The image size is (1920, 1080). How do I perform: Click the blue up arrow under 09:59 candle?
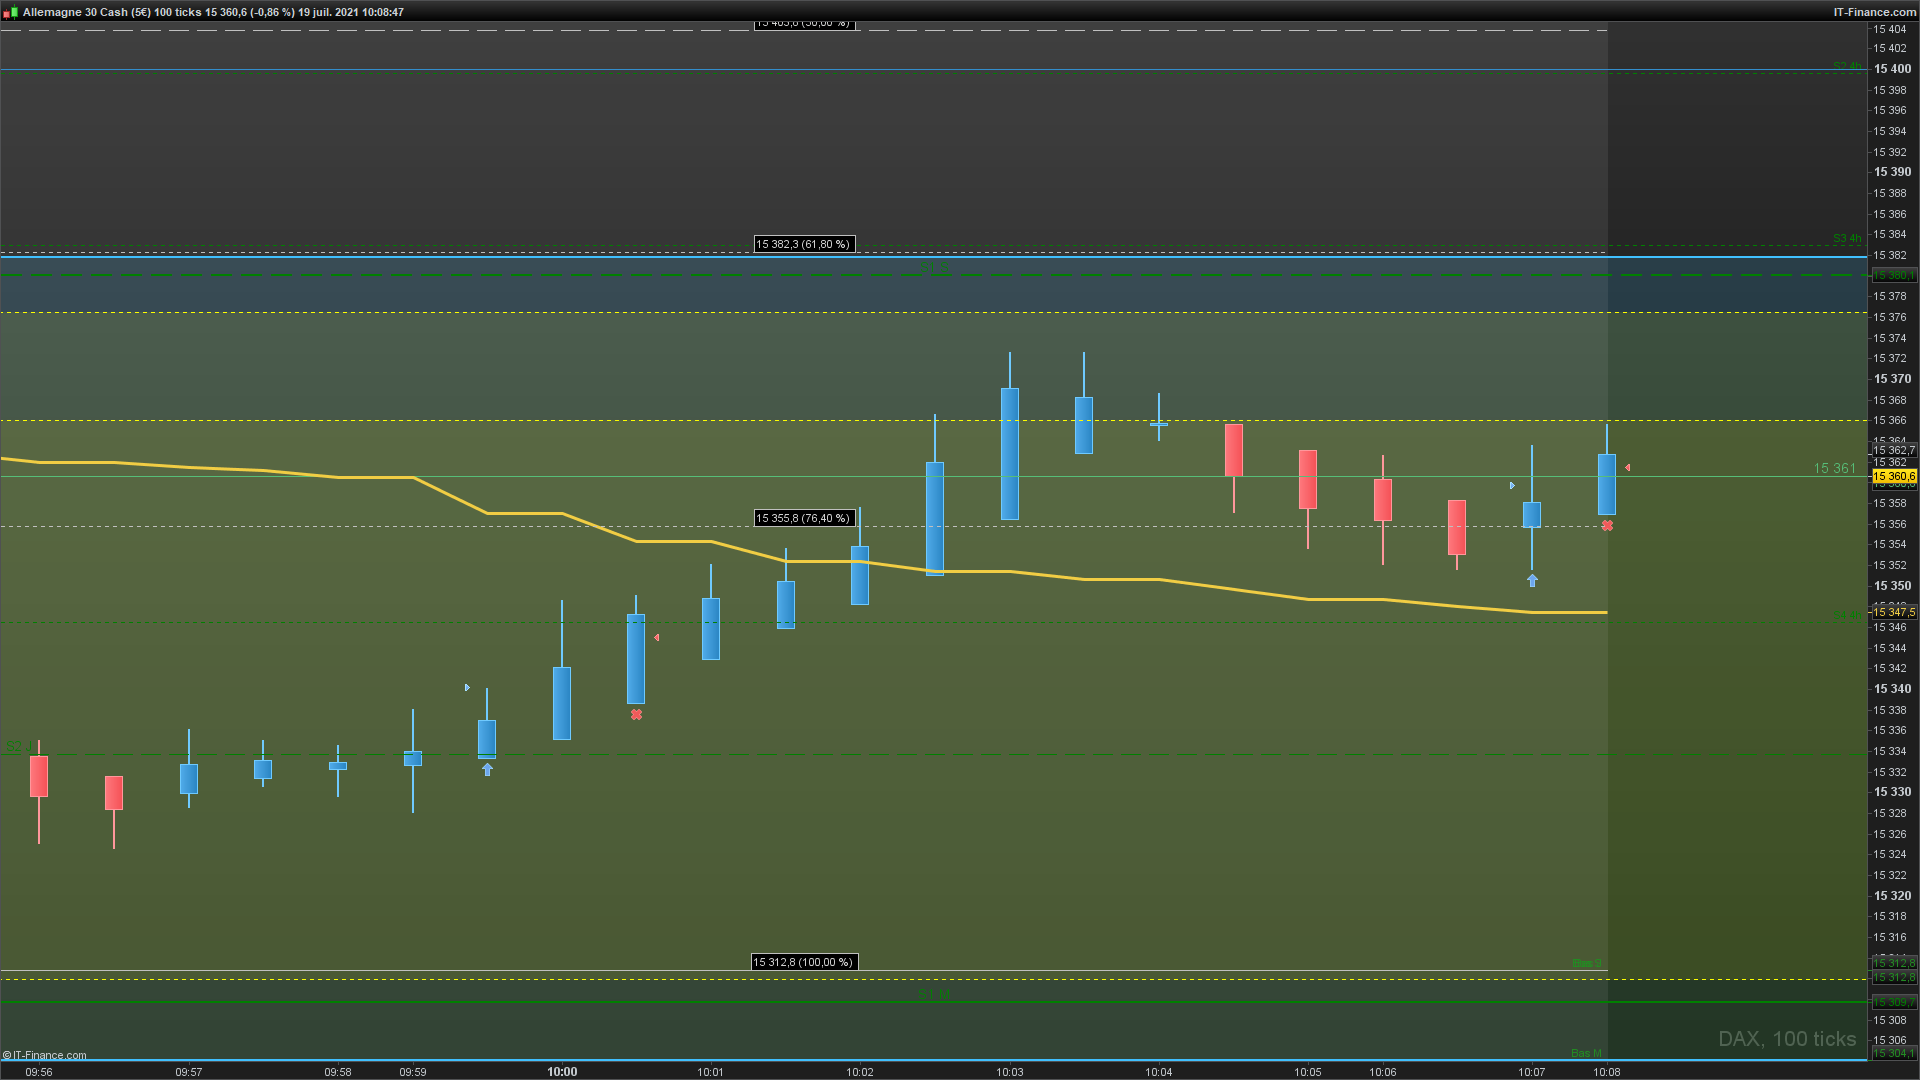coord(487,770)
